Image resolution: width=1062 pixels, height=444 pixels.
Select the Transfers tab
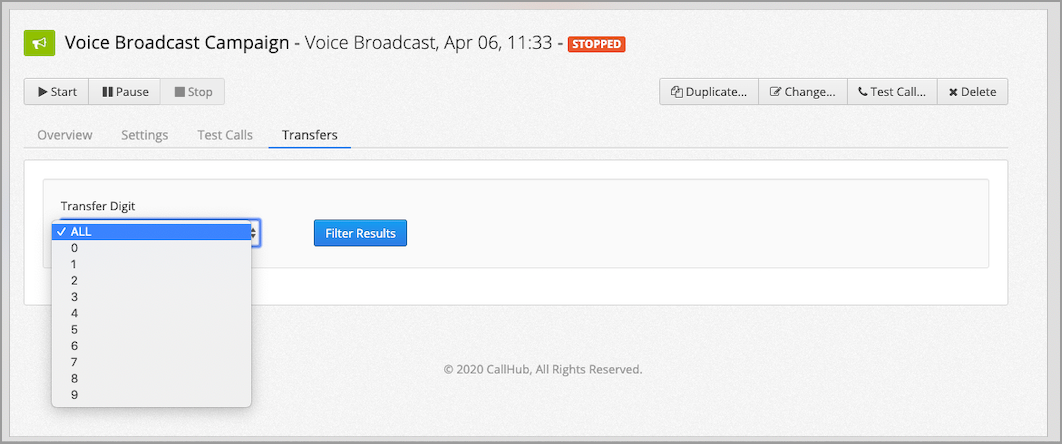[x=310, y=135]
